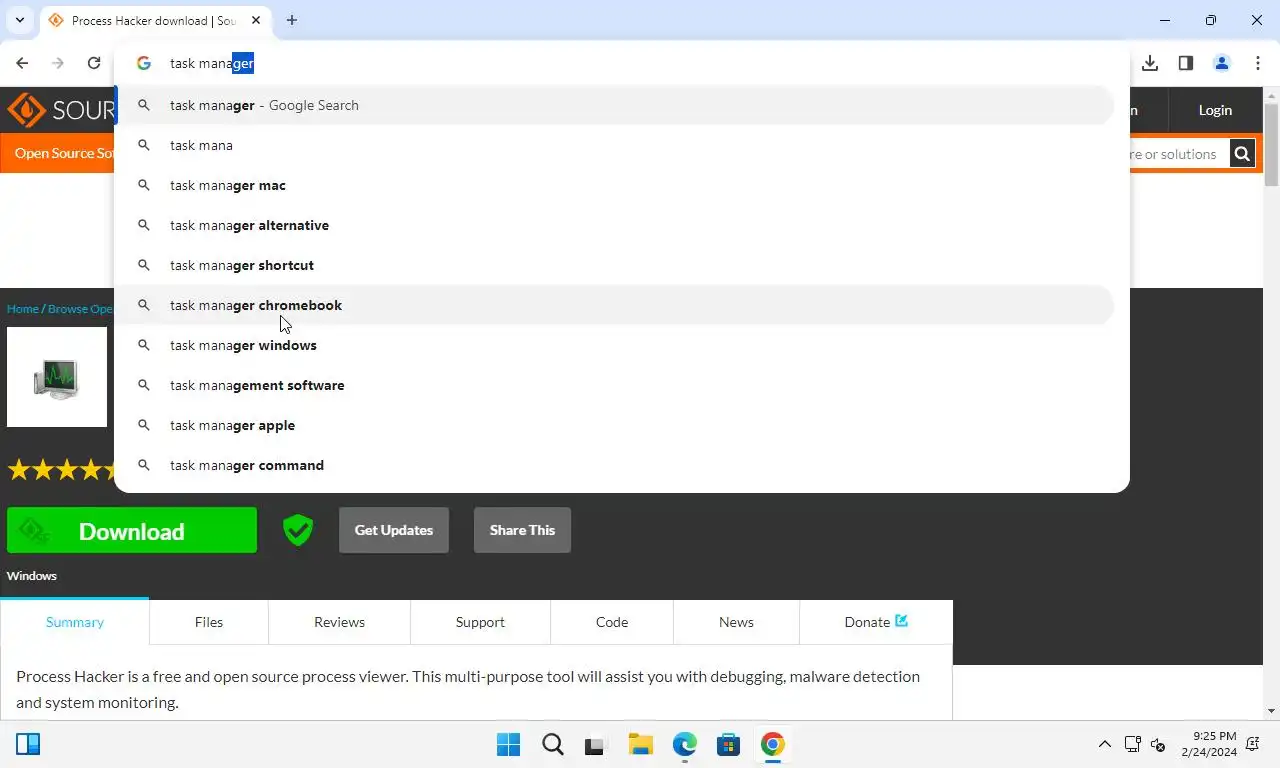Switch to the Reviews tab

click(x=339, y=622)
